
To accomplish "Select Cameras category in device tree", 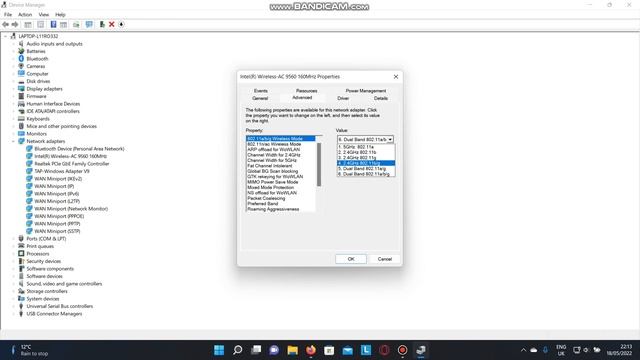I will click(36, 66).
